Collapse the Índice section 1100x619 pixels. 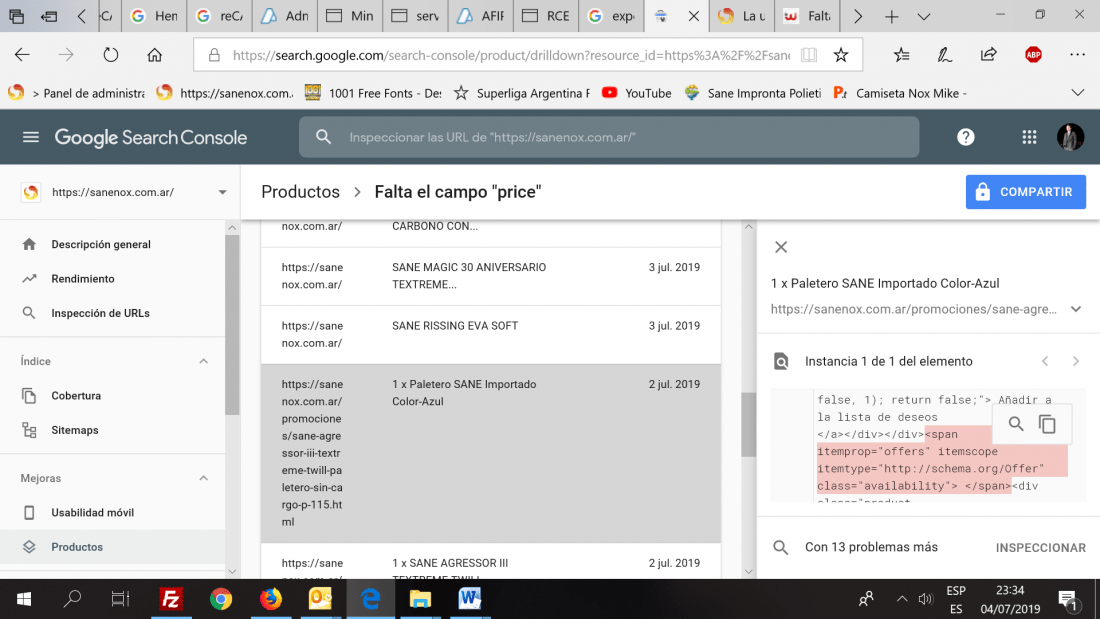(x=203, y=361)
